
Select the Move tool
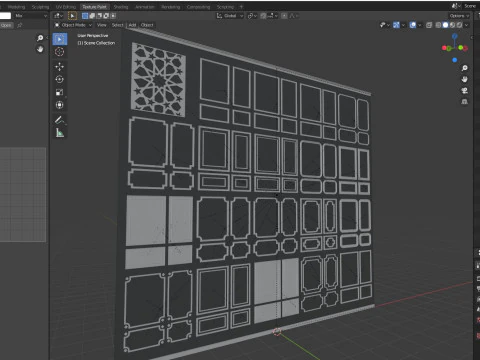[x=60, y=67]
